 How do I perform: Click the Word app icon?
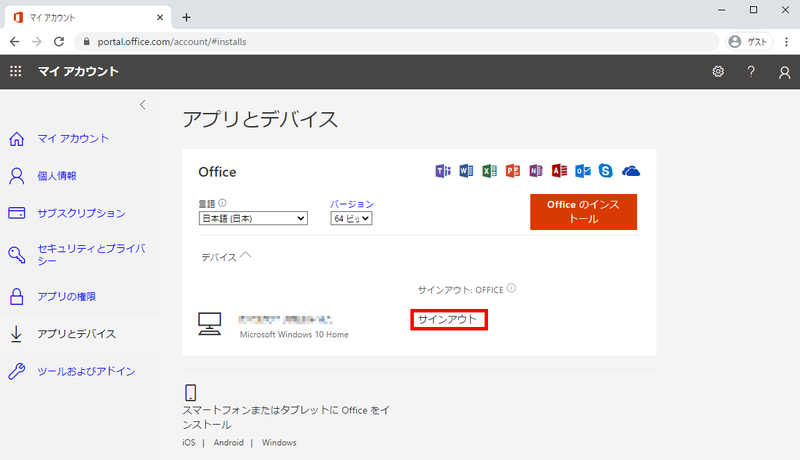(466, 171)
